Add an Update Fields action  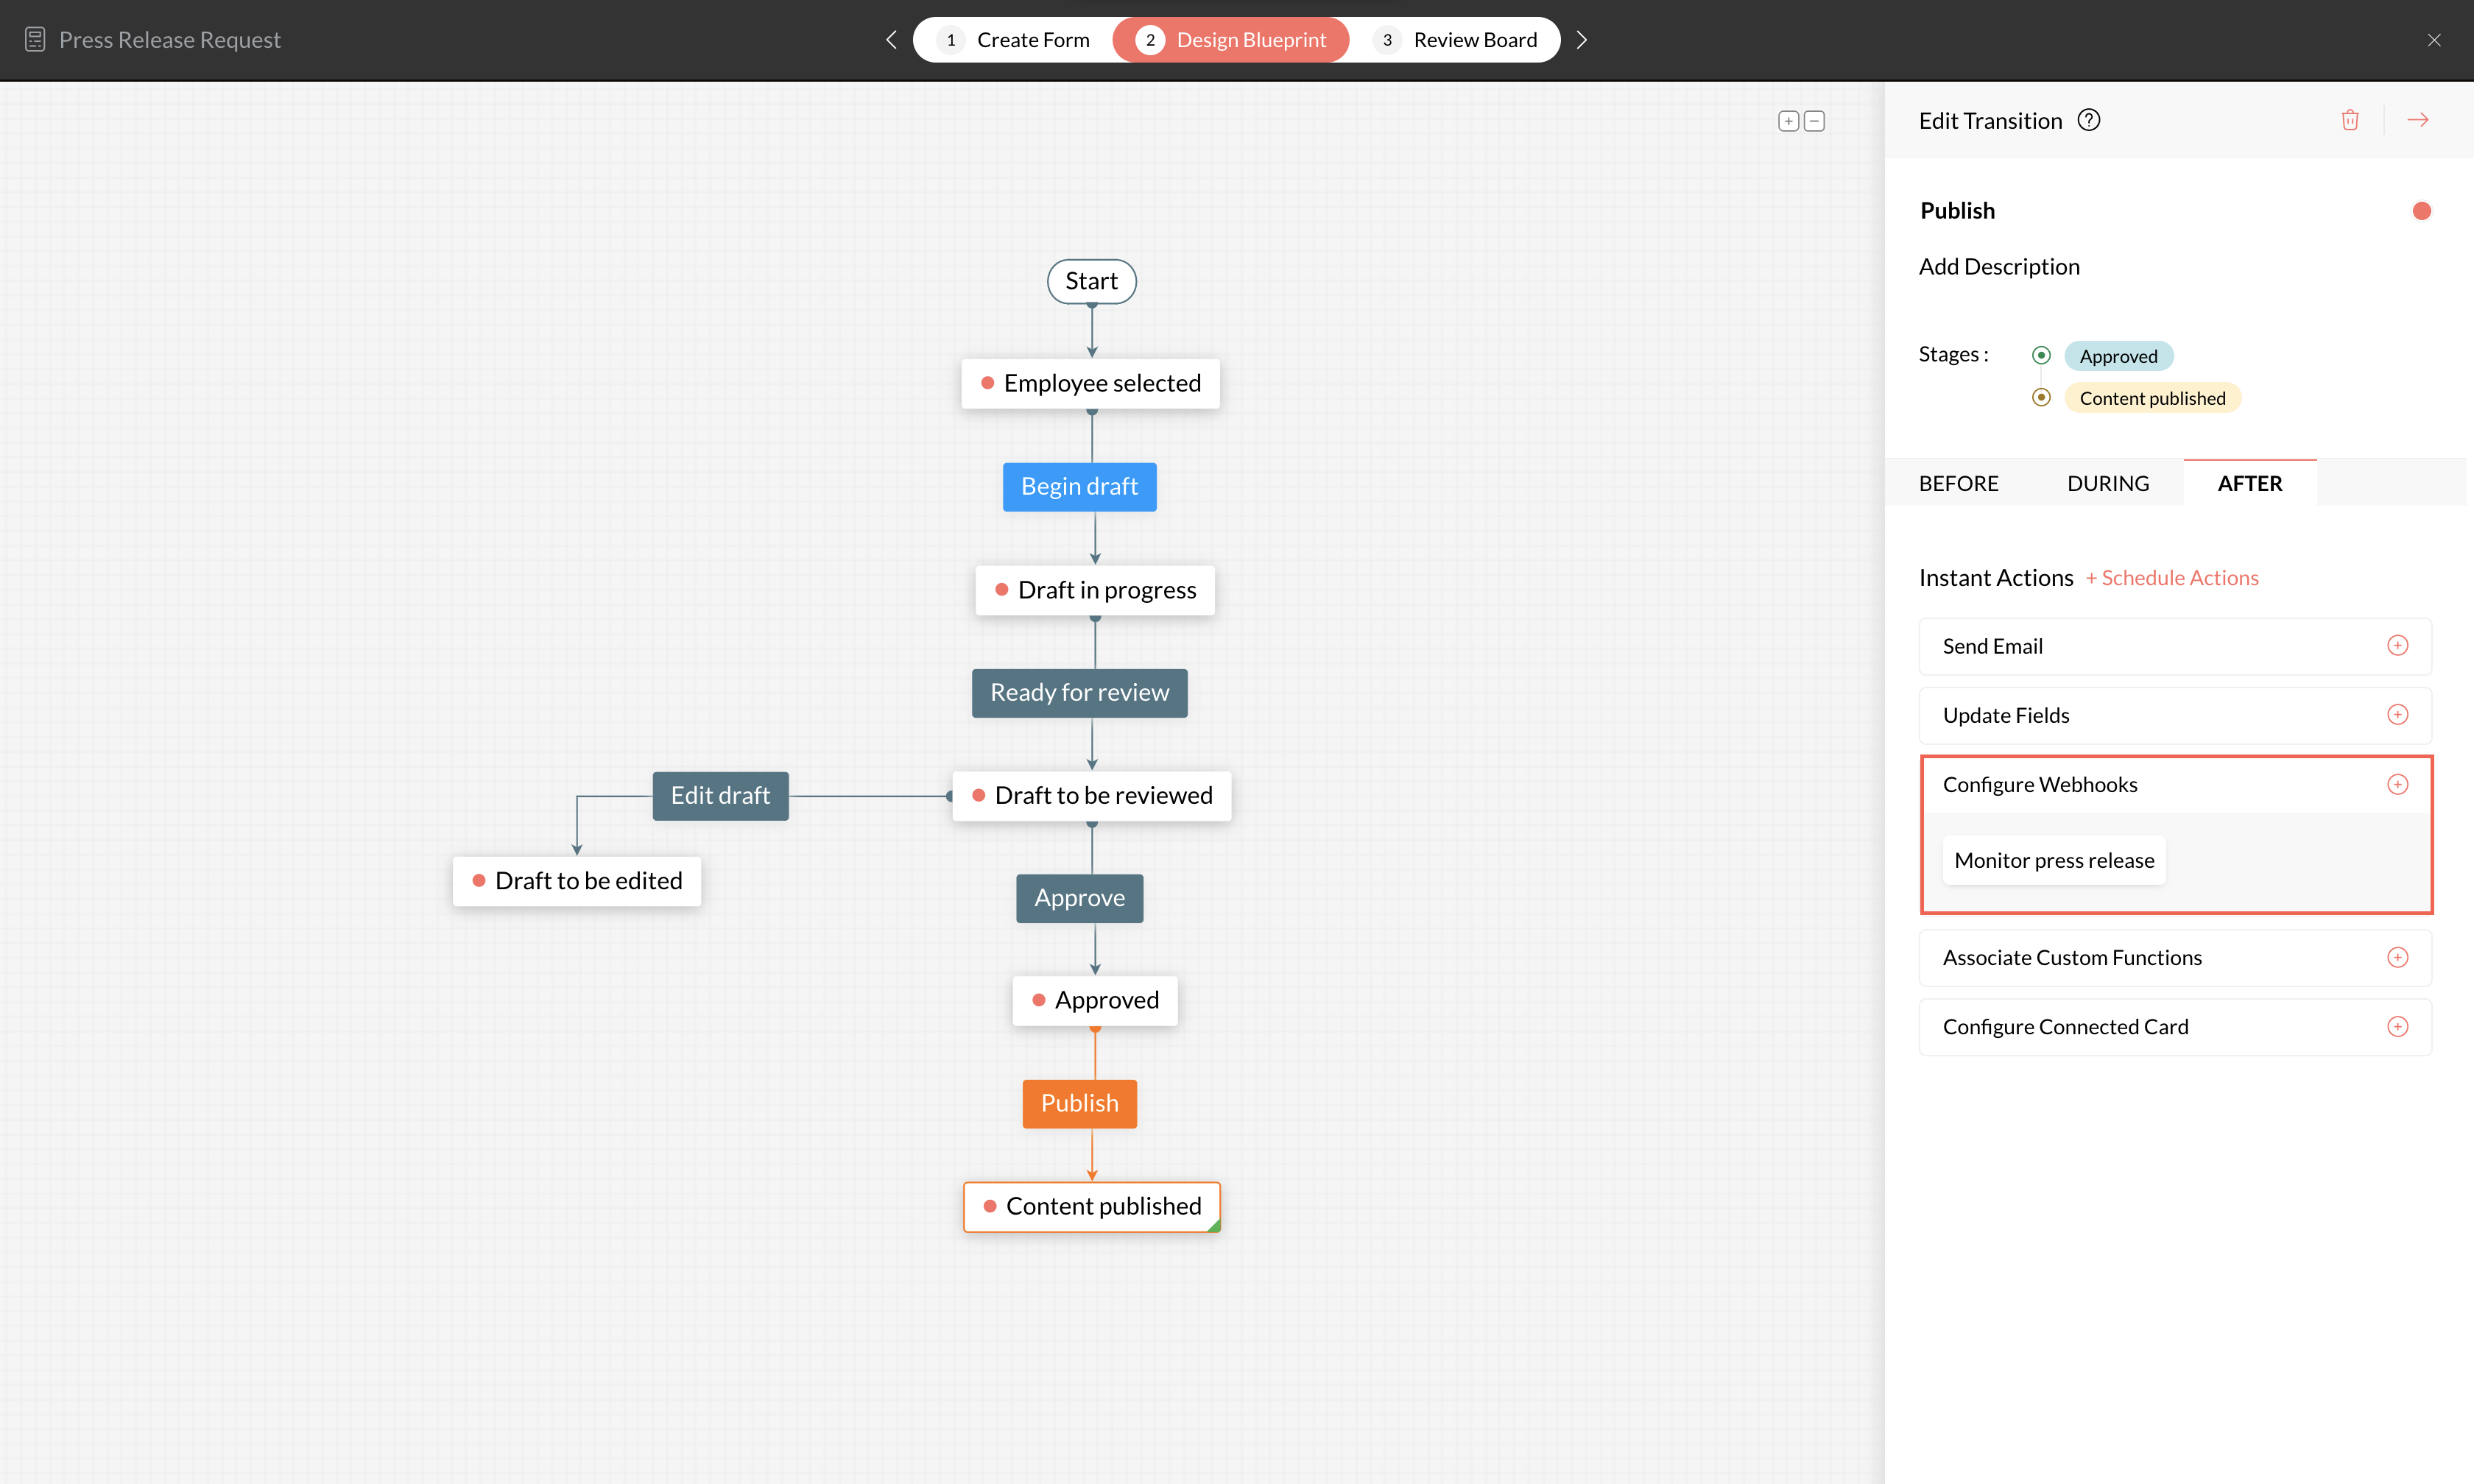(x=2397, y=715)
